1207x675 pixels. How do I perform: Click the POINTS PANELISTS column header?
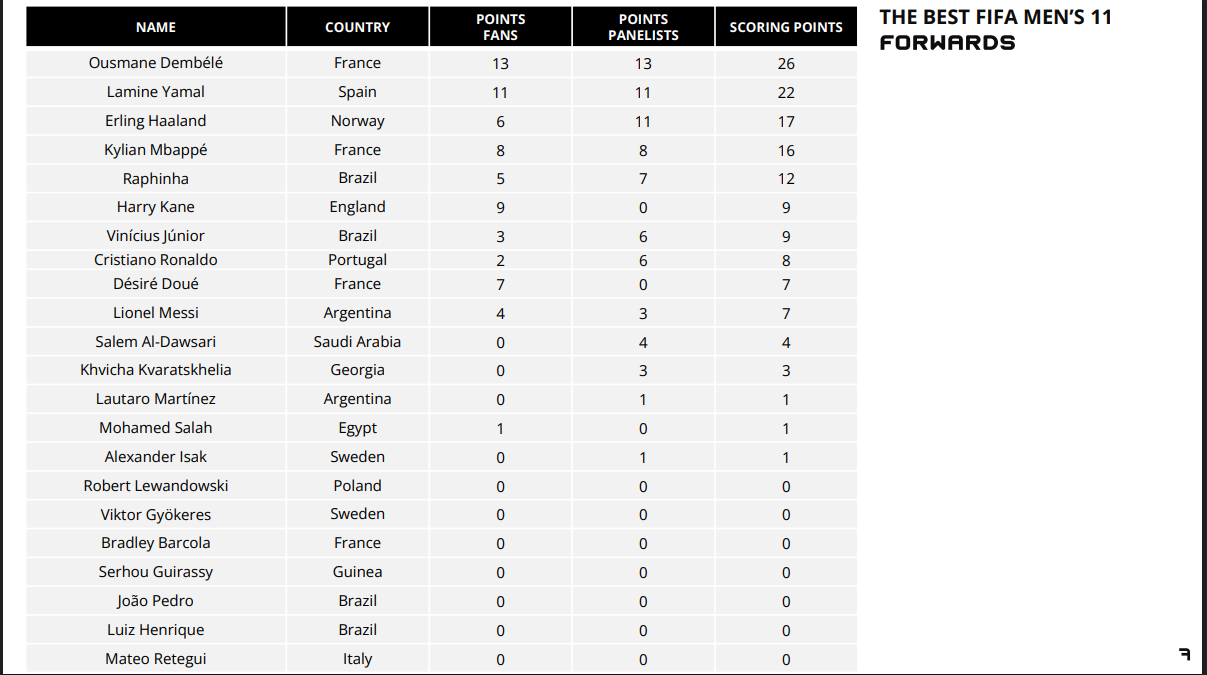(x=643, y=27)
